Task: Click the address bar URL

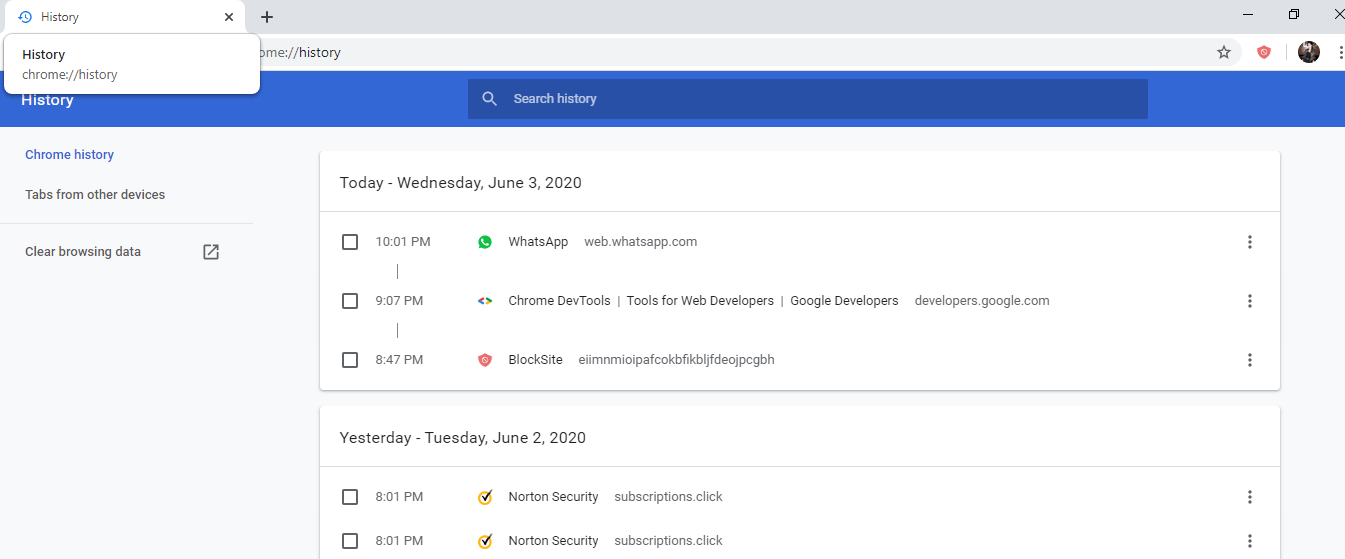Action: pyautogui.click(x=300, y=52)
